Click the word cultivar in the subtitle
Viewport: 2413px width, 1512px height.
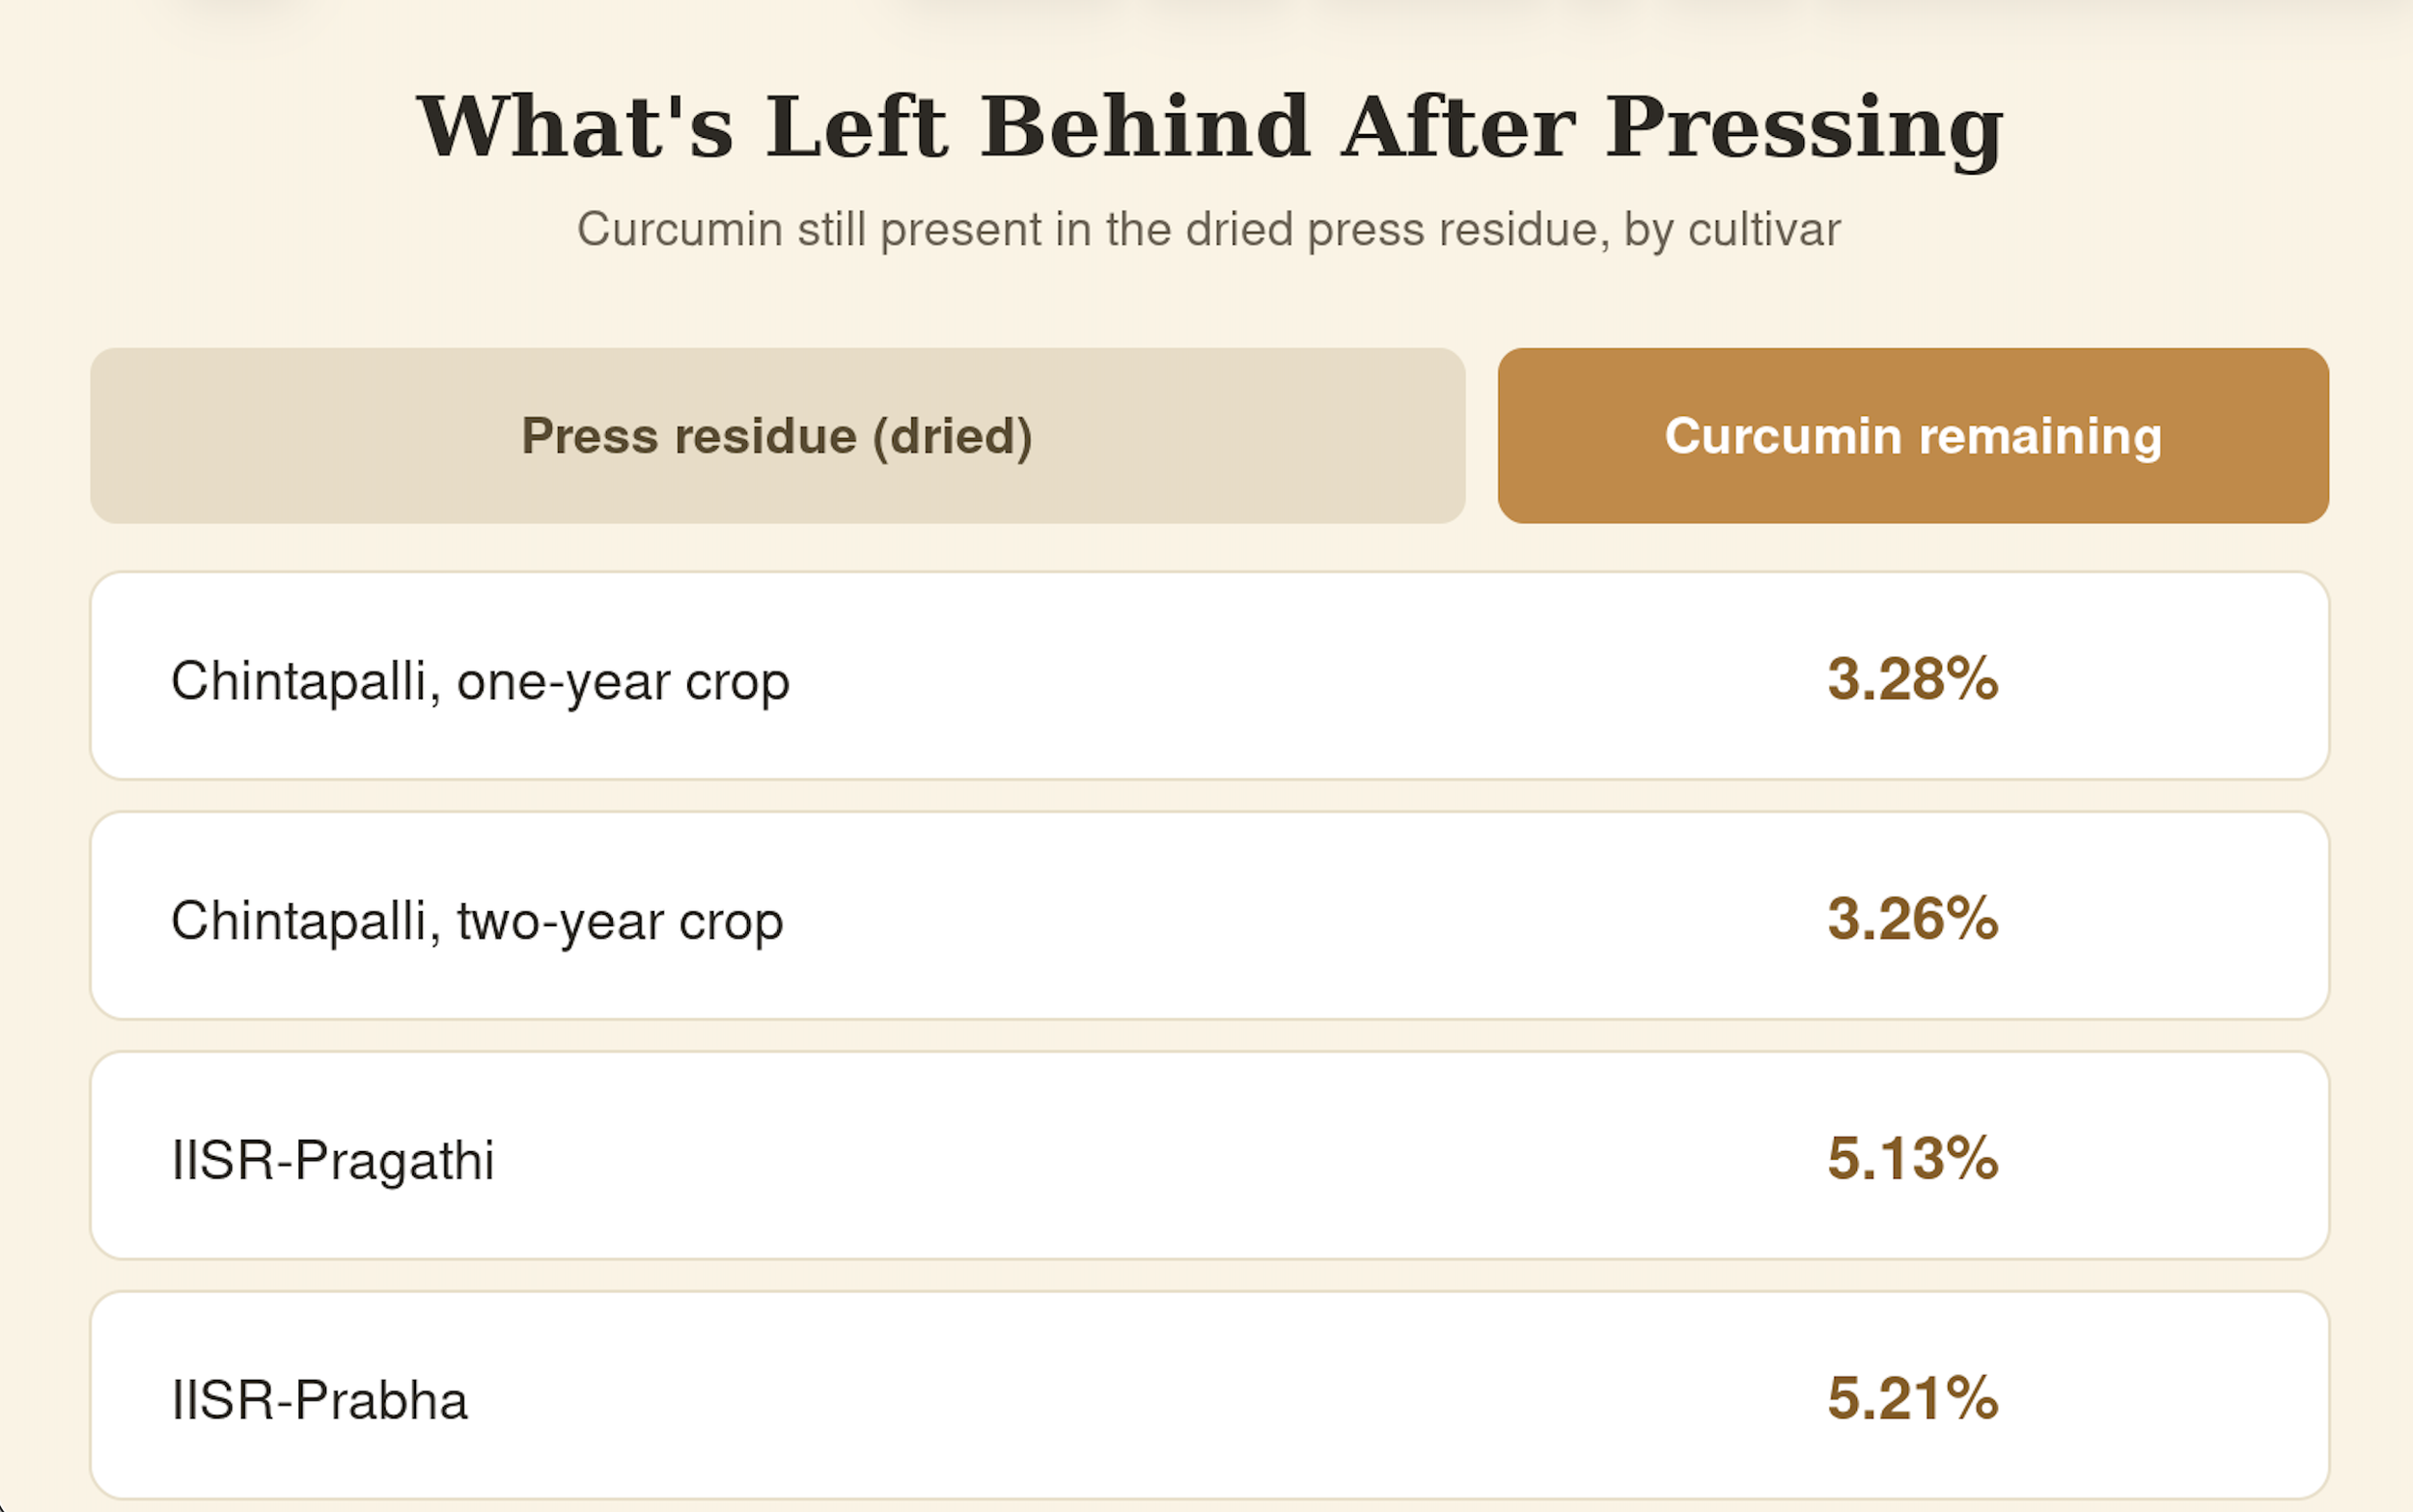1764,230
